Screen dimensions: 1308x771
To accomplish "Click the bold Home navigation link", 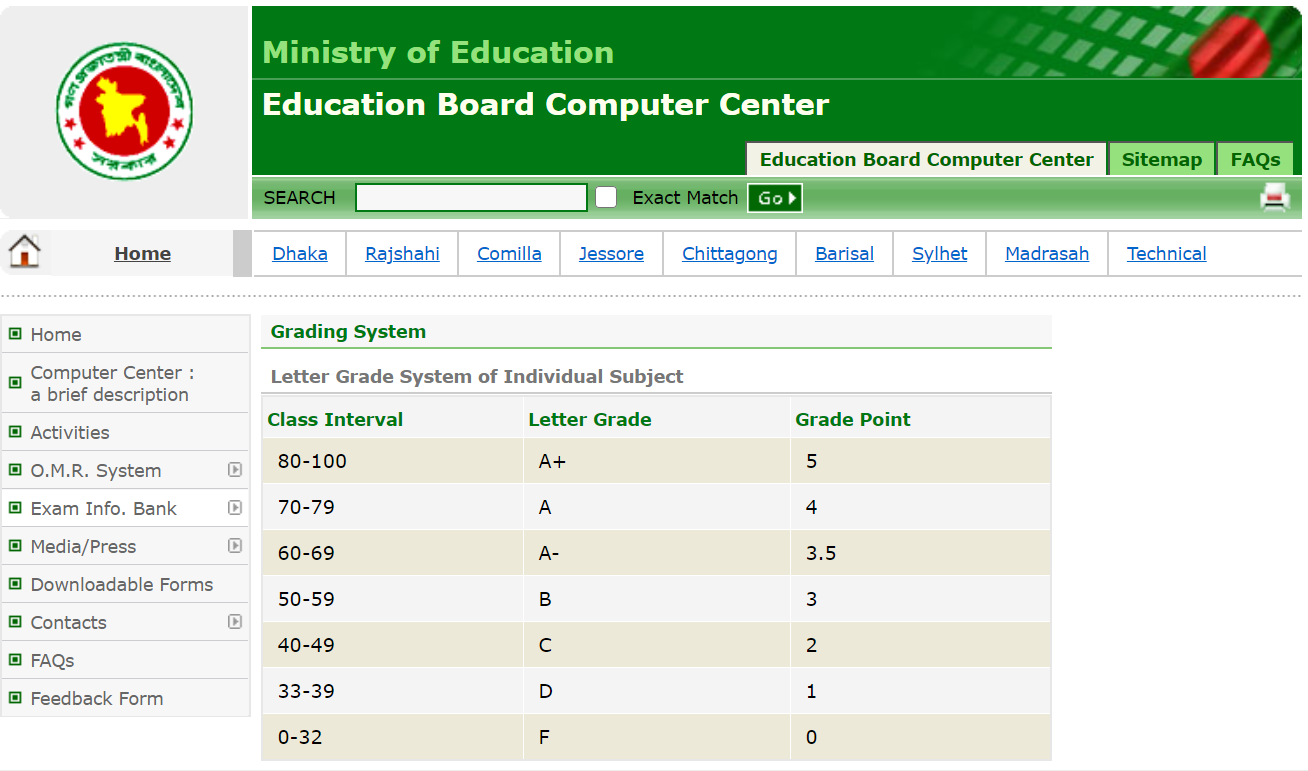I will click(142, 254).
